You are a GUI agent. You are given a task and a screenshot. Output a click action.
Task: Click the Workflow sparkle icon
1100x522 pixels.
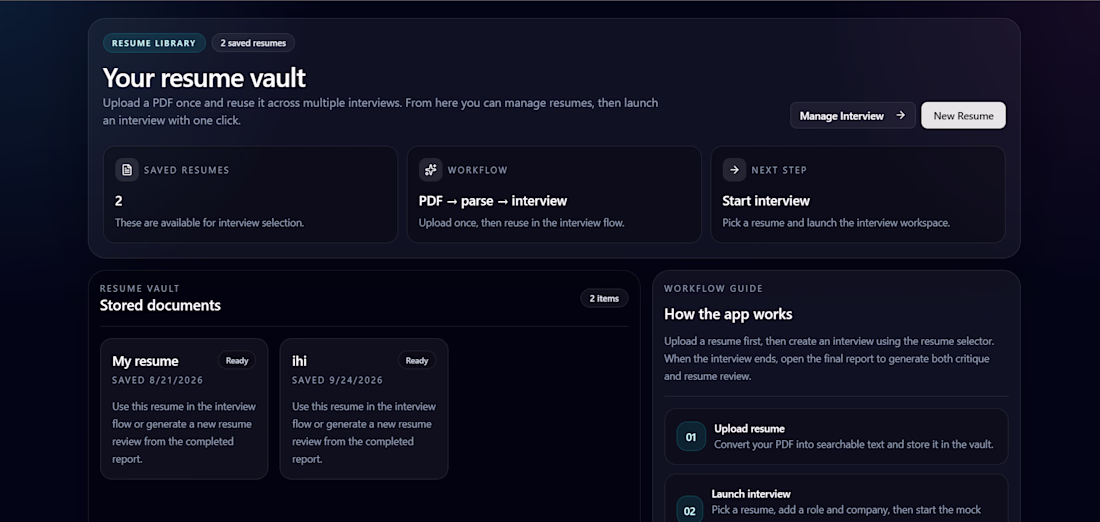[x=431, y=170]
